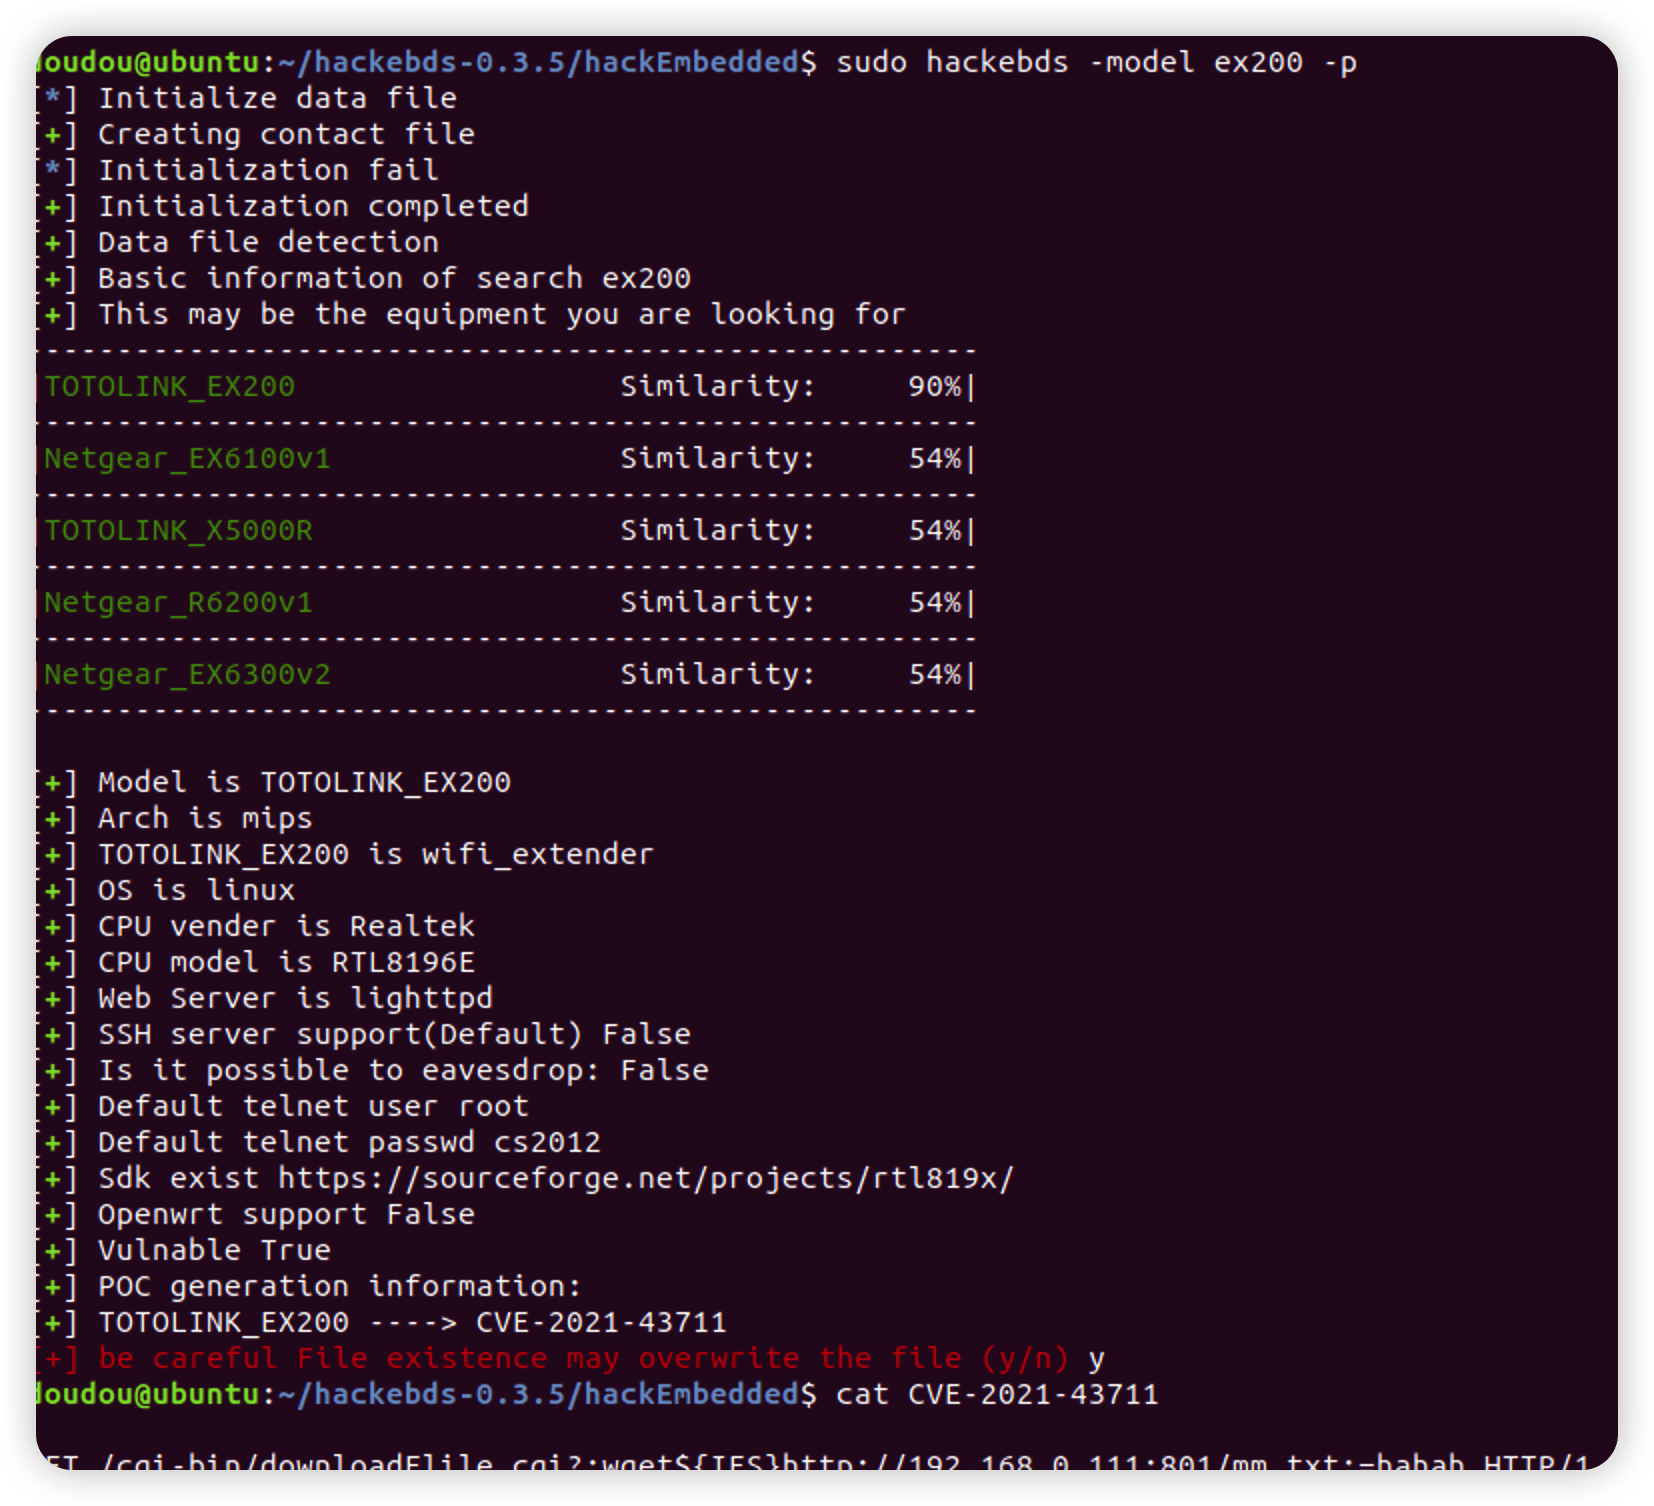The width and height of the screenshot is (1654, 1506).
Task: Click 'Openwrt support False' line
Action: (x=286, y=1214)
